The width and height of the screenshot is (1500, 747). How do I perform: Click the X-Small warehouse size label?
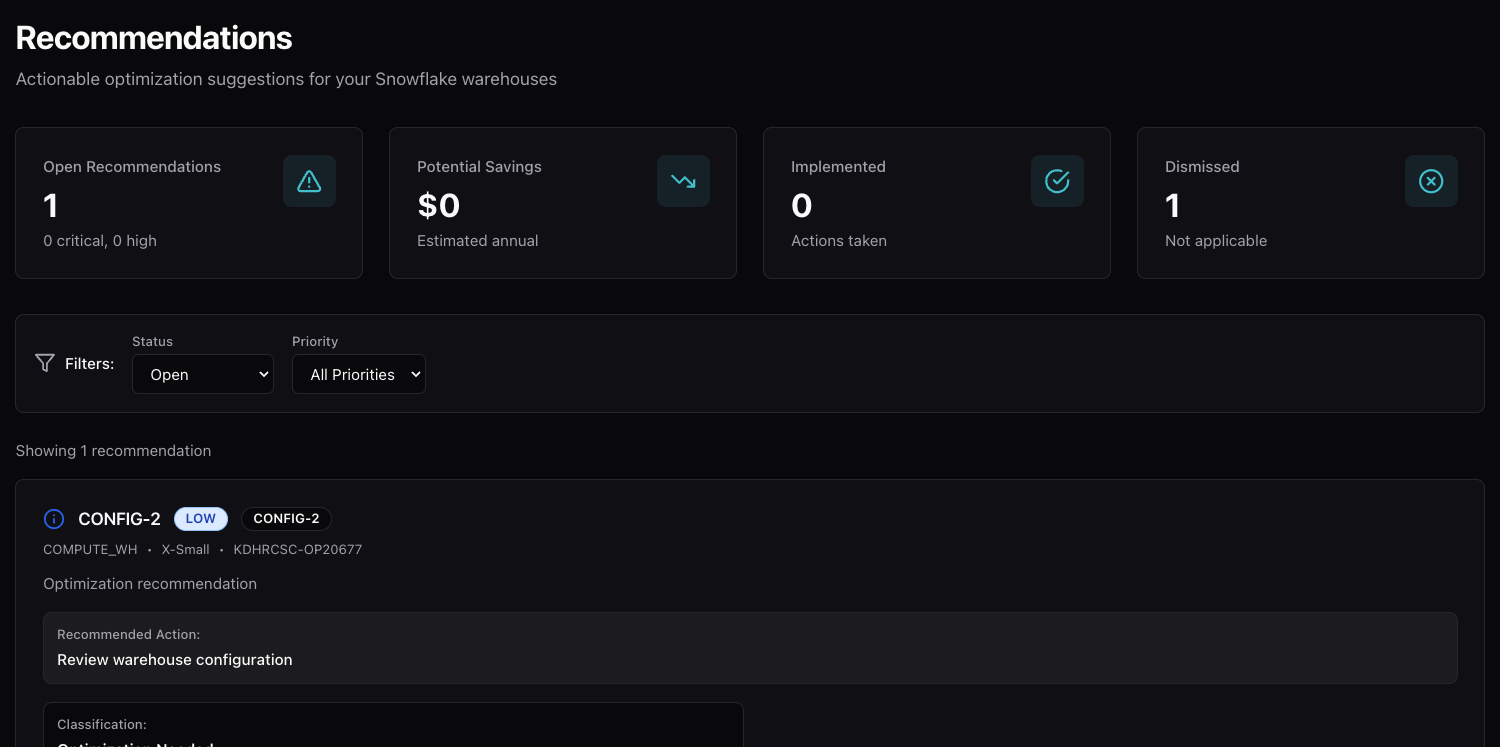pos(186,550)
